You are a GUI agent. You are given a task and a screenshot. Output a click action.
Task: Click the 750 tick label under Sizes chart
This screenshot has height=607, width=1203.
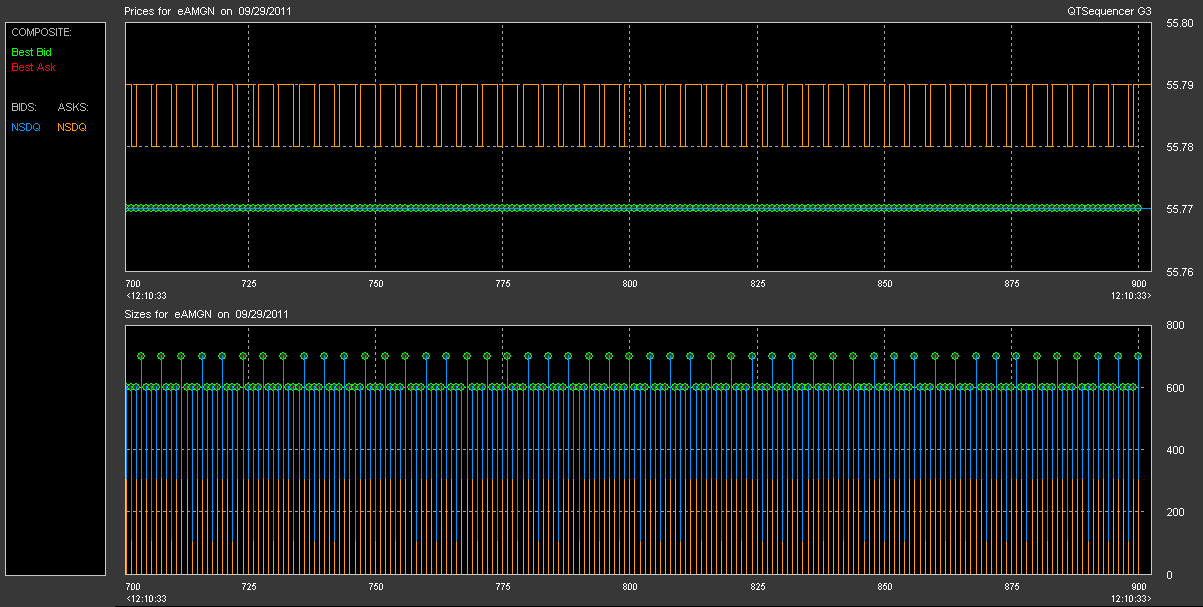click(375, 587)
